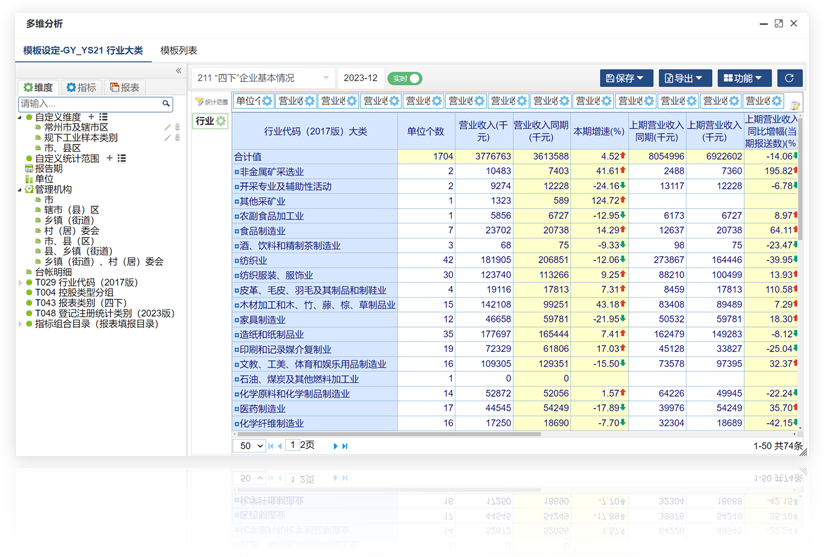
Task: Select the 指标 tab in left panel
Action: click(x=81, y=88)
